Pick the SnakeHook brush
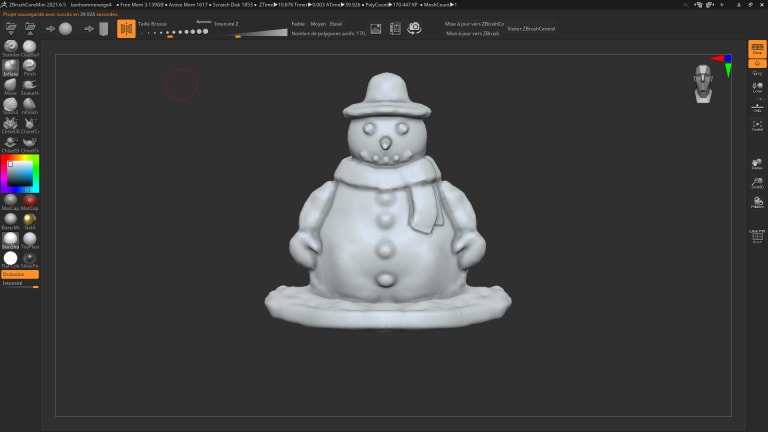Screen dimensions: 768x432 click(x=29, y=86)
